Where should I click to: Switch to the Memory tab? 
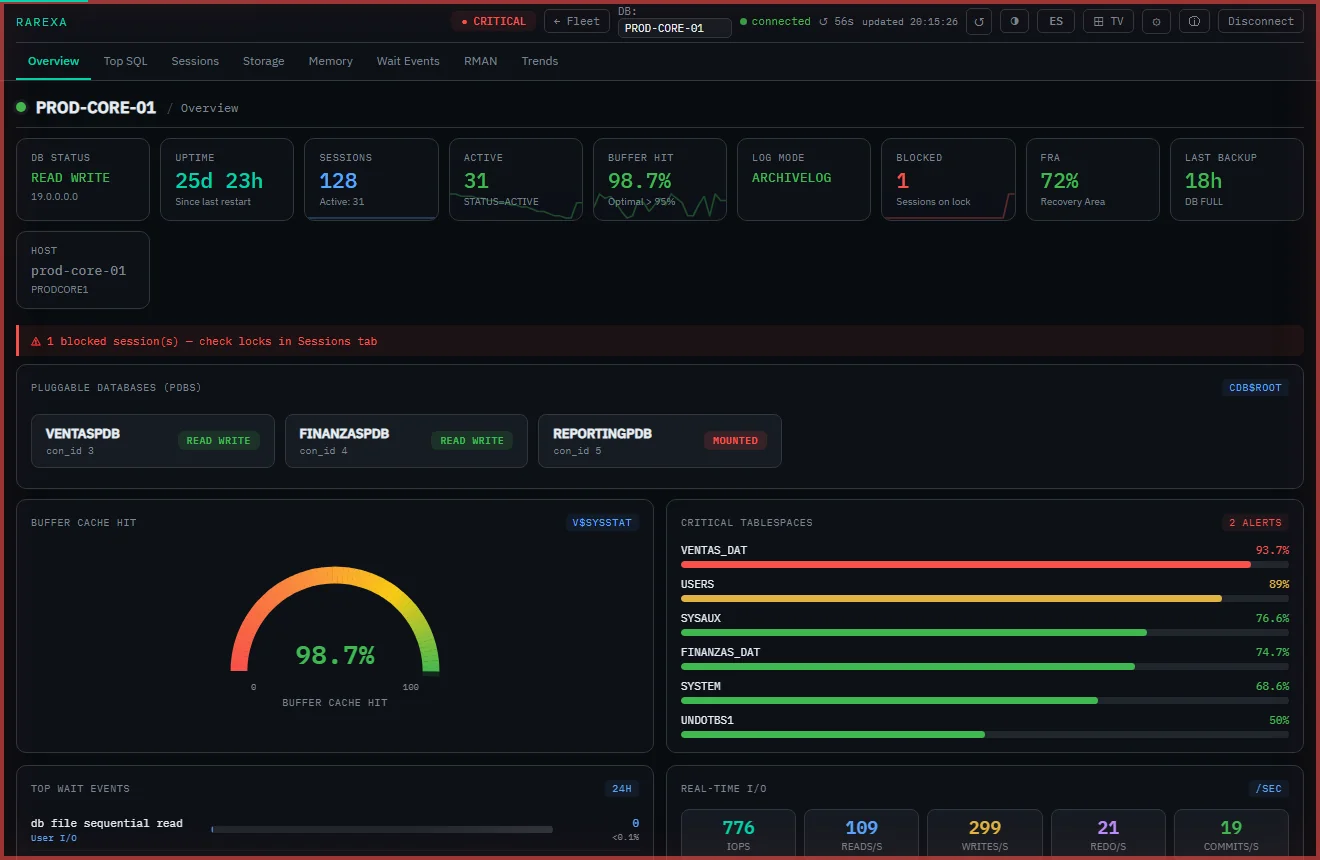tap(331, 61)
